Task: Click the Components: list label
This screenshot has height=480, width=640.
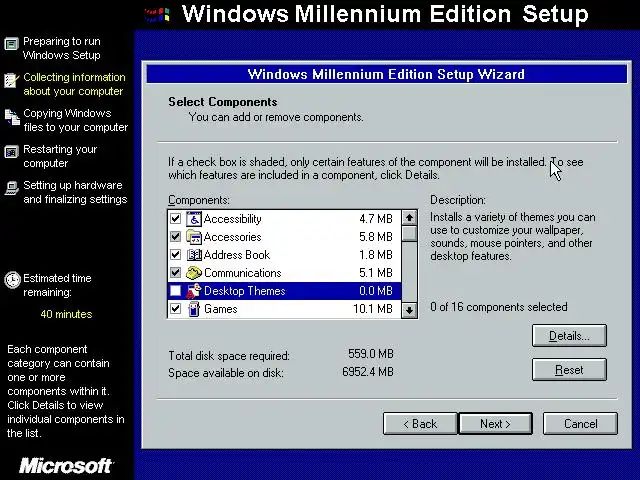Action: 199,200
